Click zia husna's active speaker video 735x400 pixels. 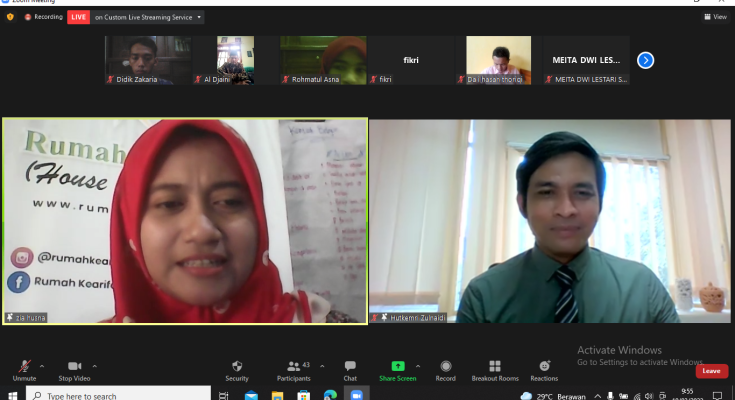coord(185,221)
